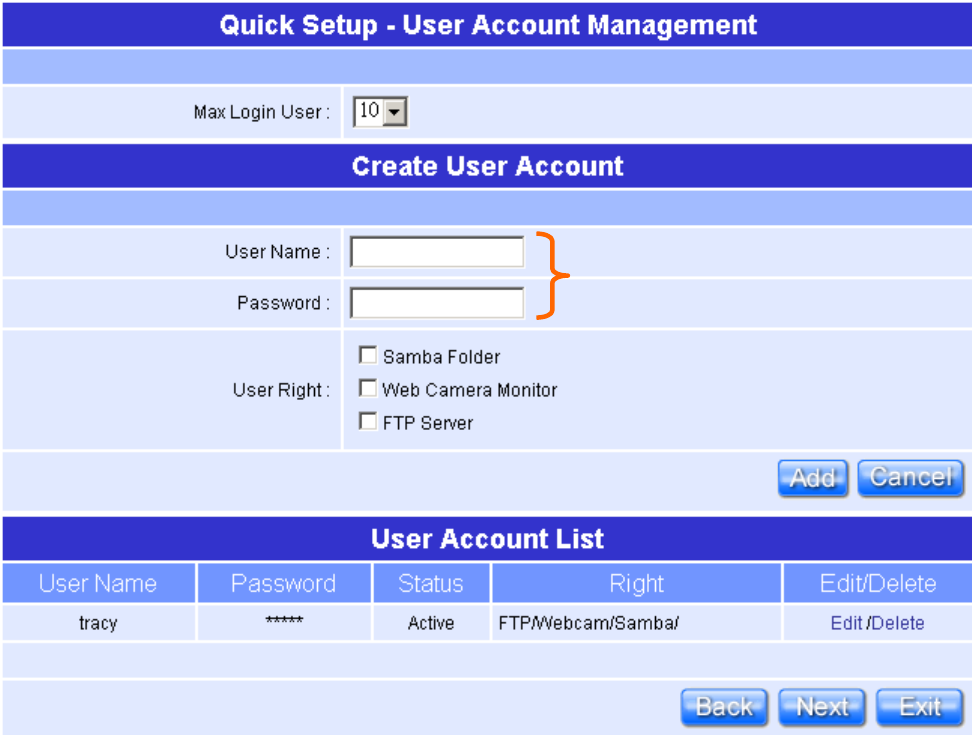Click the 'User Name' column header

[x=99, y=583]
